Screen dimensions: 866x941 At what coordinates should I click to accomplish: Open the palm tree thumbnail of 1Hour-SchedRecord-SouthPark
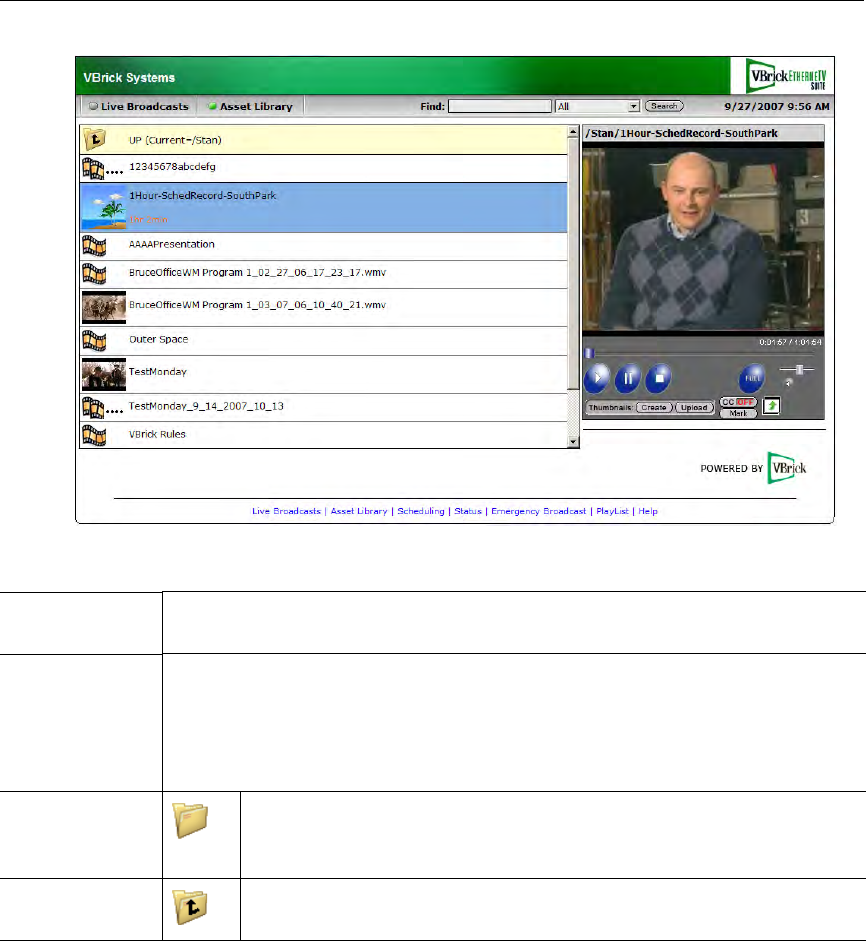[x=103, y=208]
